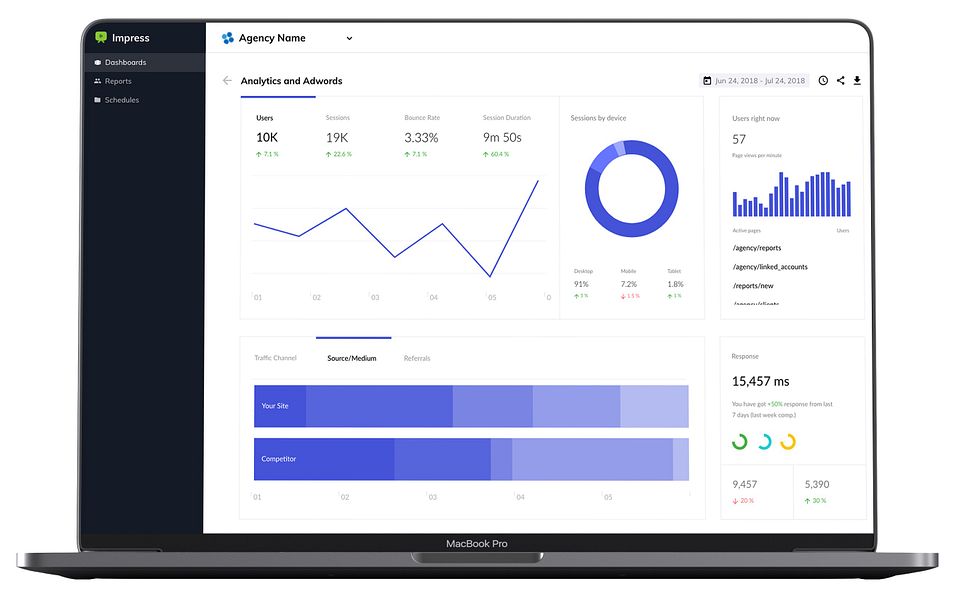Select the Users metric tab

tap(264, 118)
